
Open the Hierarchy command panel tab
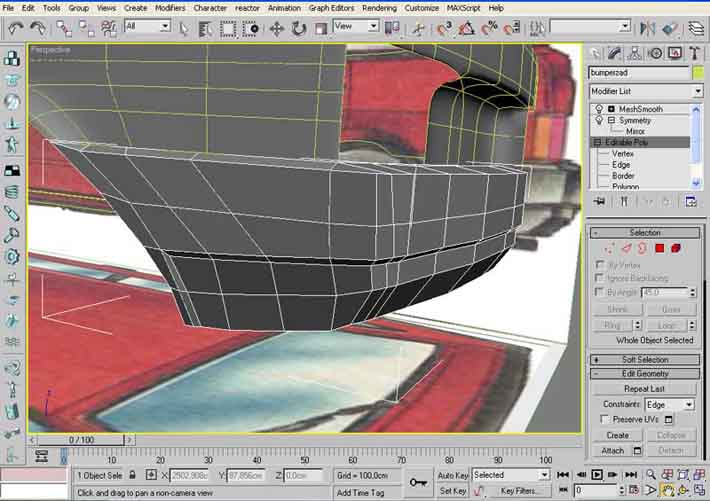point(634,53)
